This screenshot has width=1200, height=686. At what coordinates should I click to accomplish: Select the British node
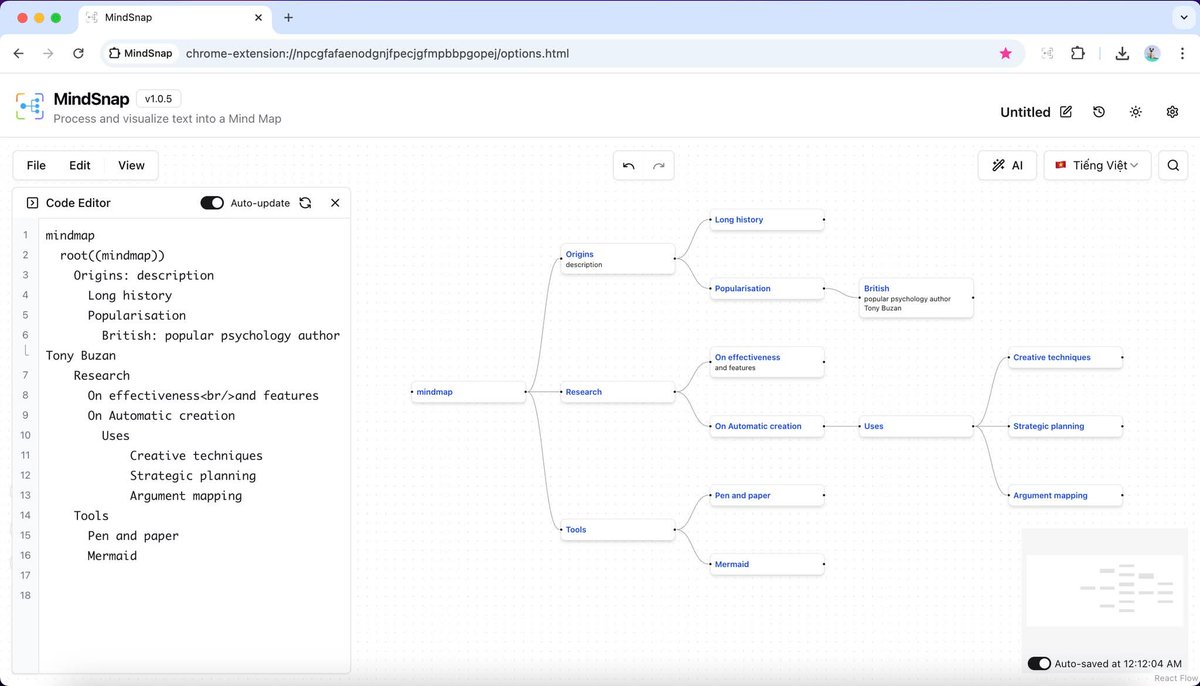916,298
